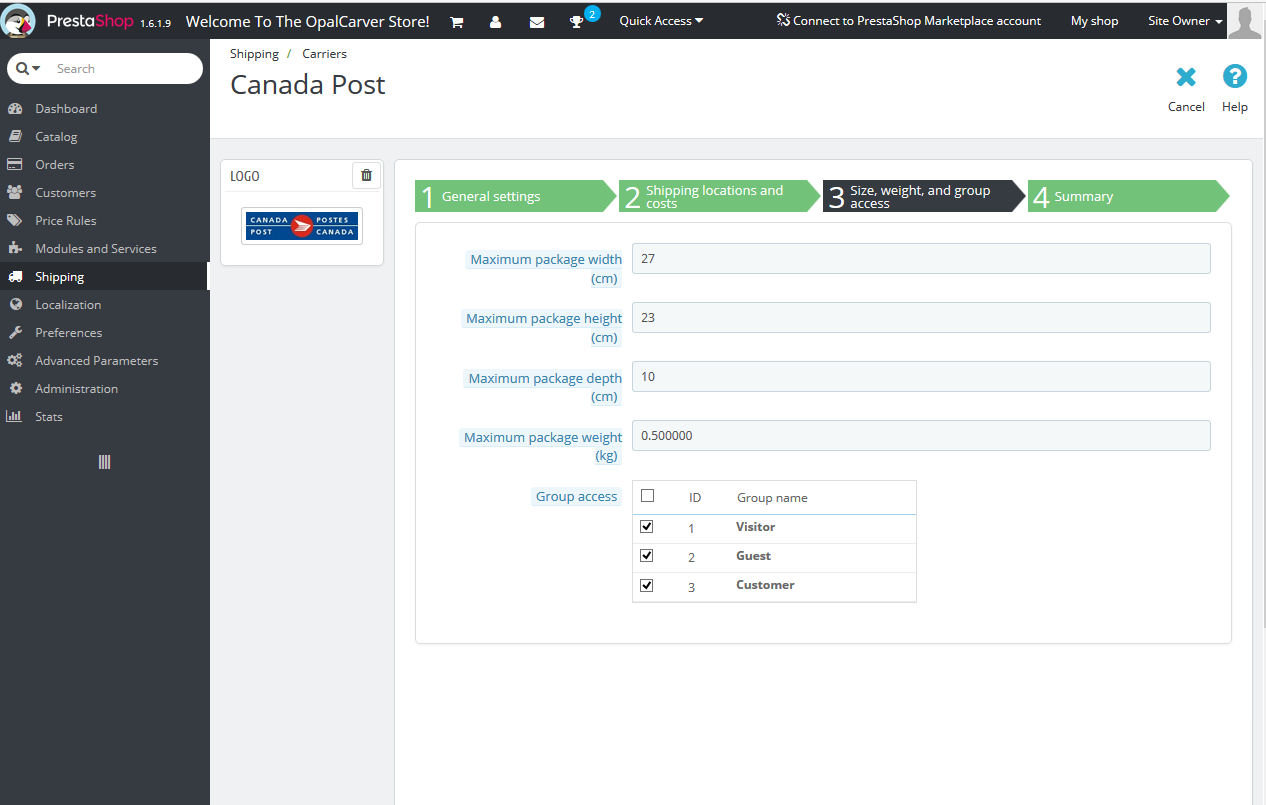Image resolution: width=1266 pixels, height=805 pixels.
Task: Click Localization globe icon in sidebar
Action: 15,304
